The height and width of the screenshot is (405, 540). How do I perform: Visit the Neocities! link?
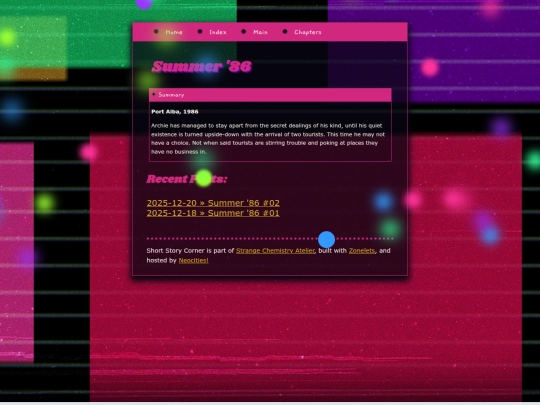tap(194, 261)
